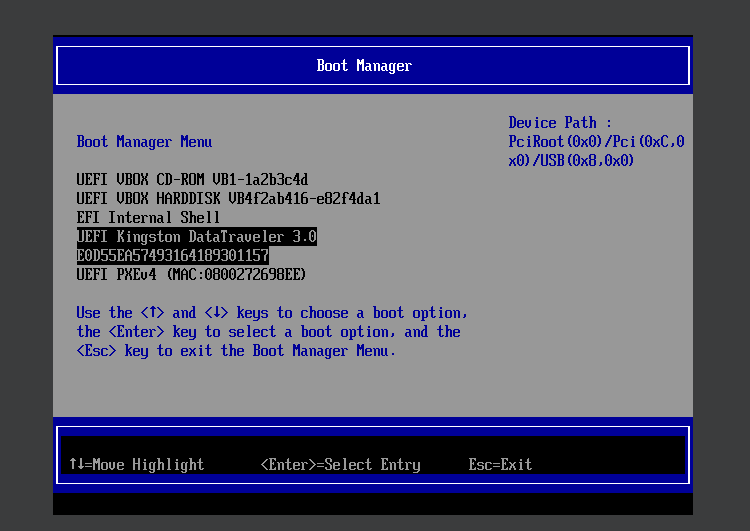
Task: Click the '<Esc> key to exit' help line
Action: pos(236,351)
